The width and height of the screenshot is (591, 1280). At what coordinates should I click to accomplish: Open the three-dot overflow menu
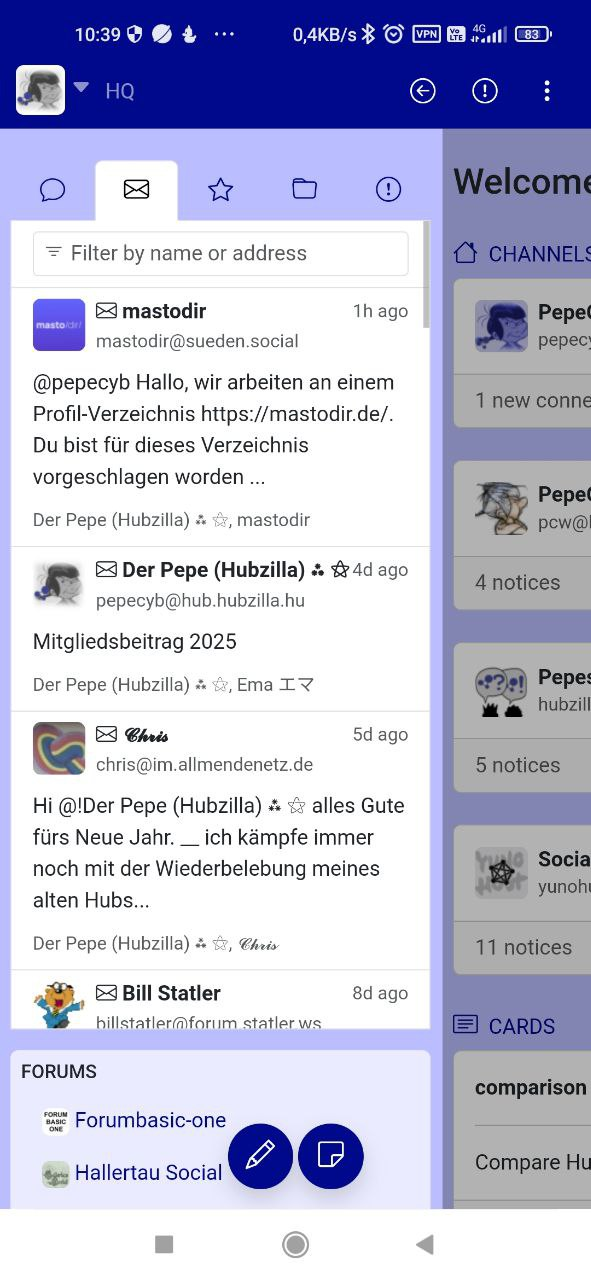point(547,91)
